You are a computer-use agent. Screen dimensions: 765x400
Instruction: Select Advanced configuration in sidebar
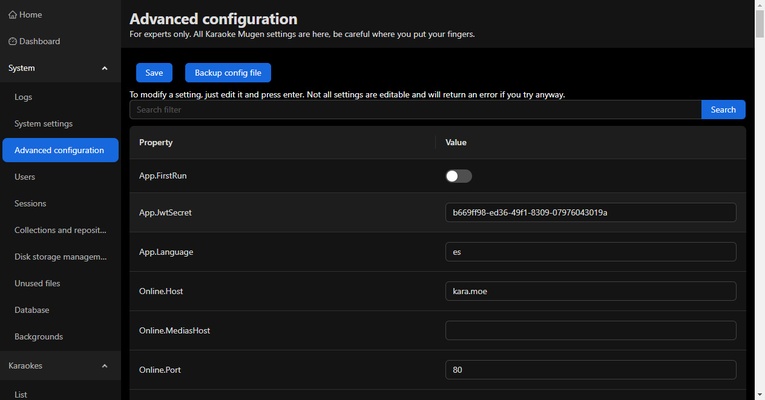point(59,150)
